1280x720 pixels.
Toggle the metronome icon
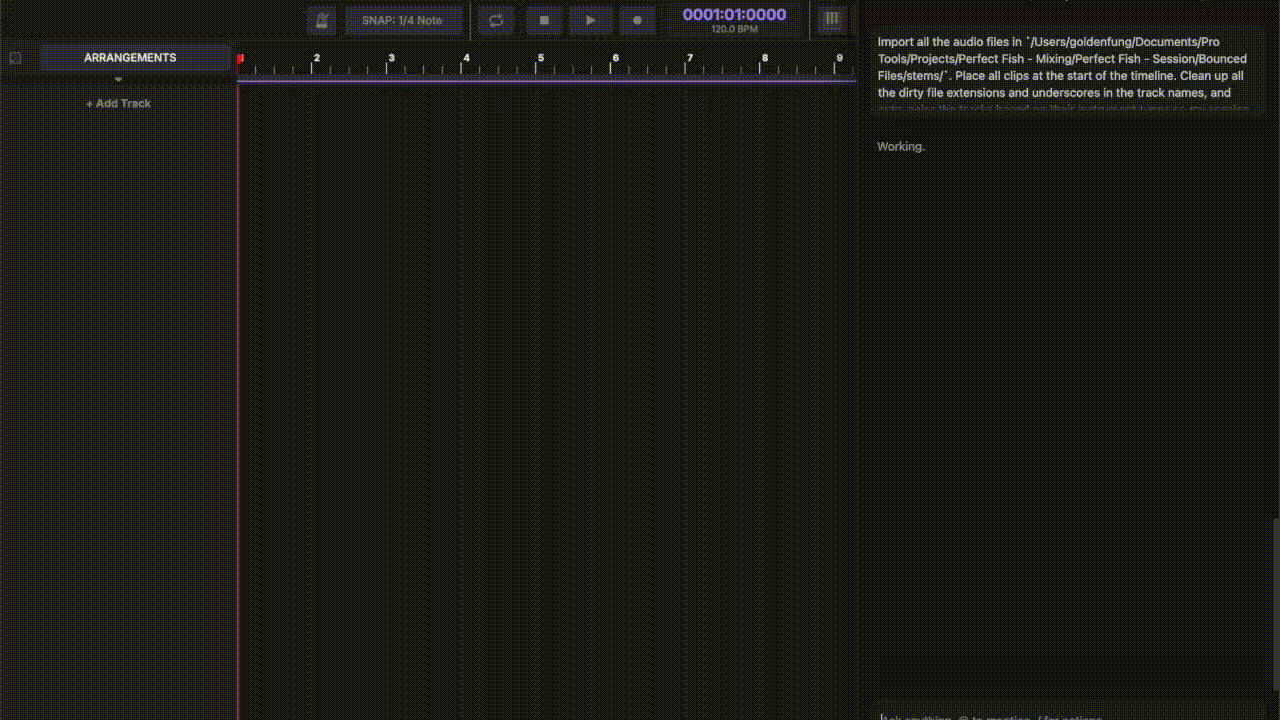(x=322, y=20)
